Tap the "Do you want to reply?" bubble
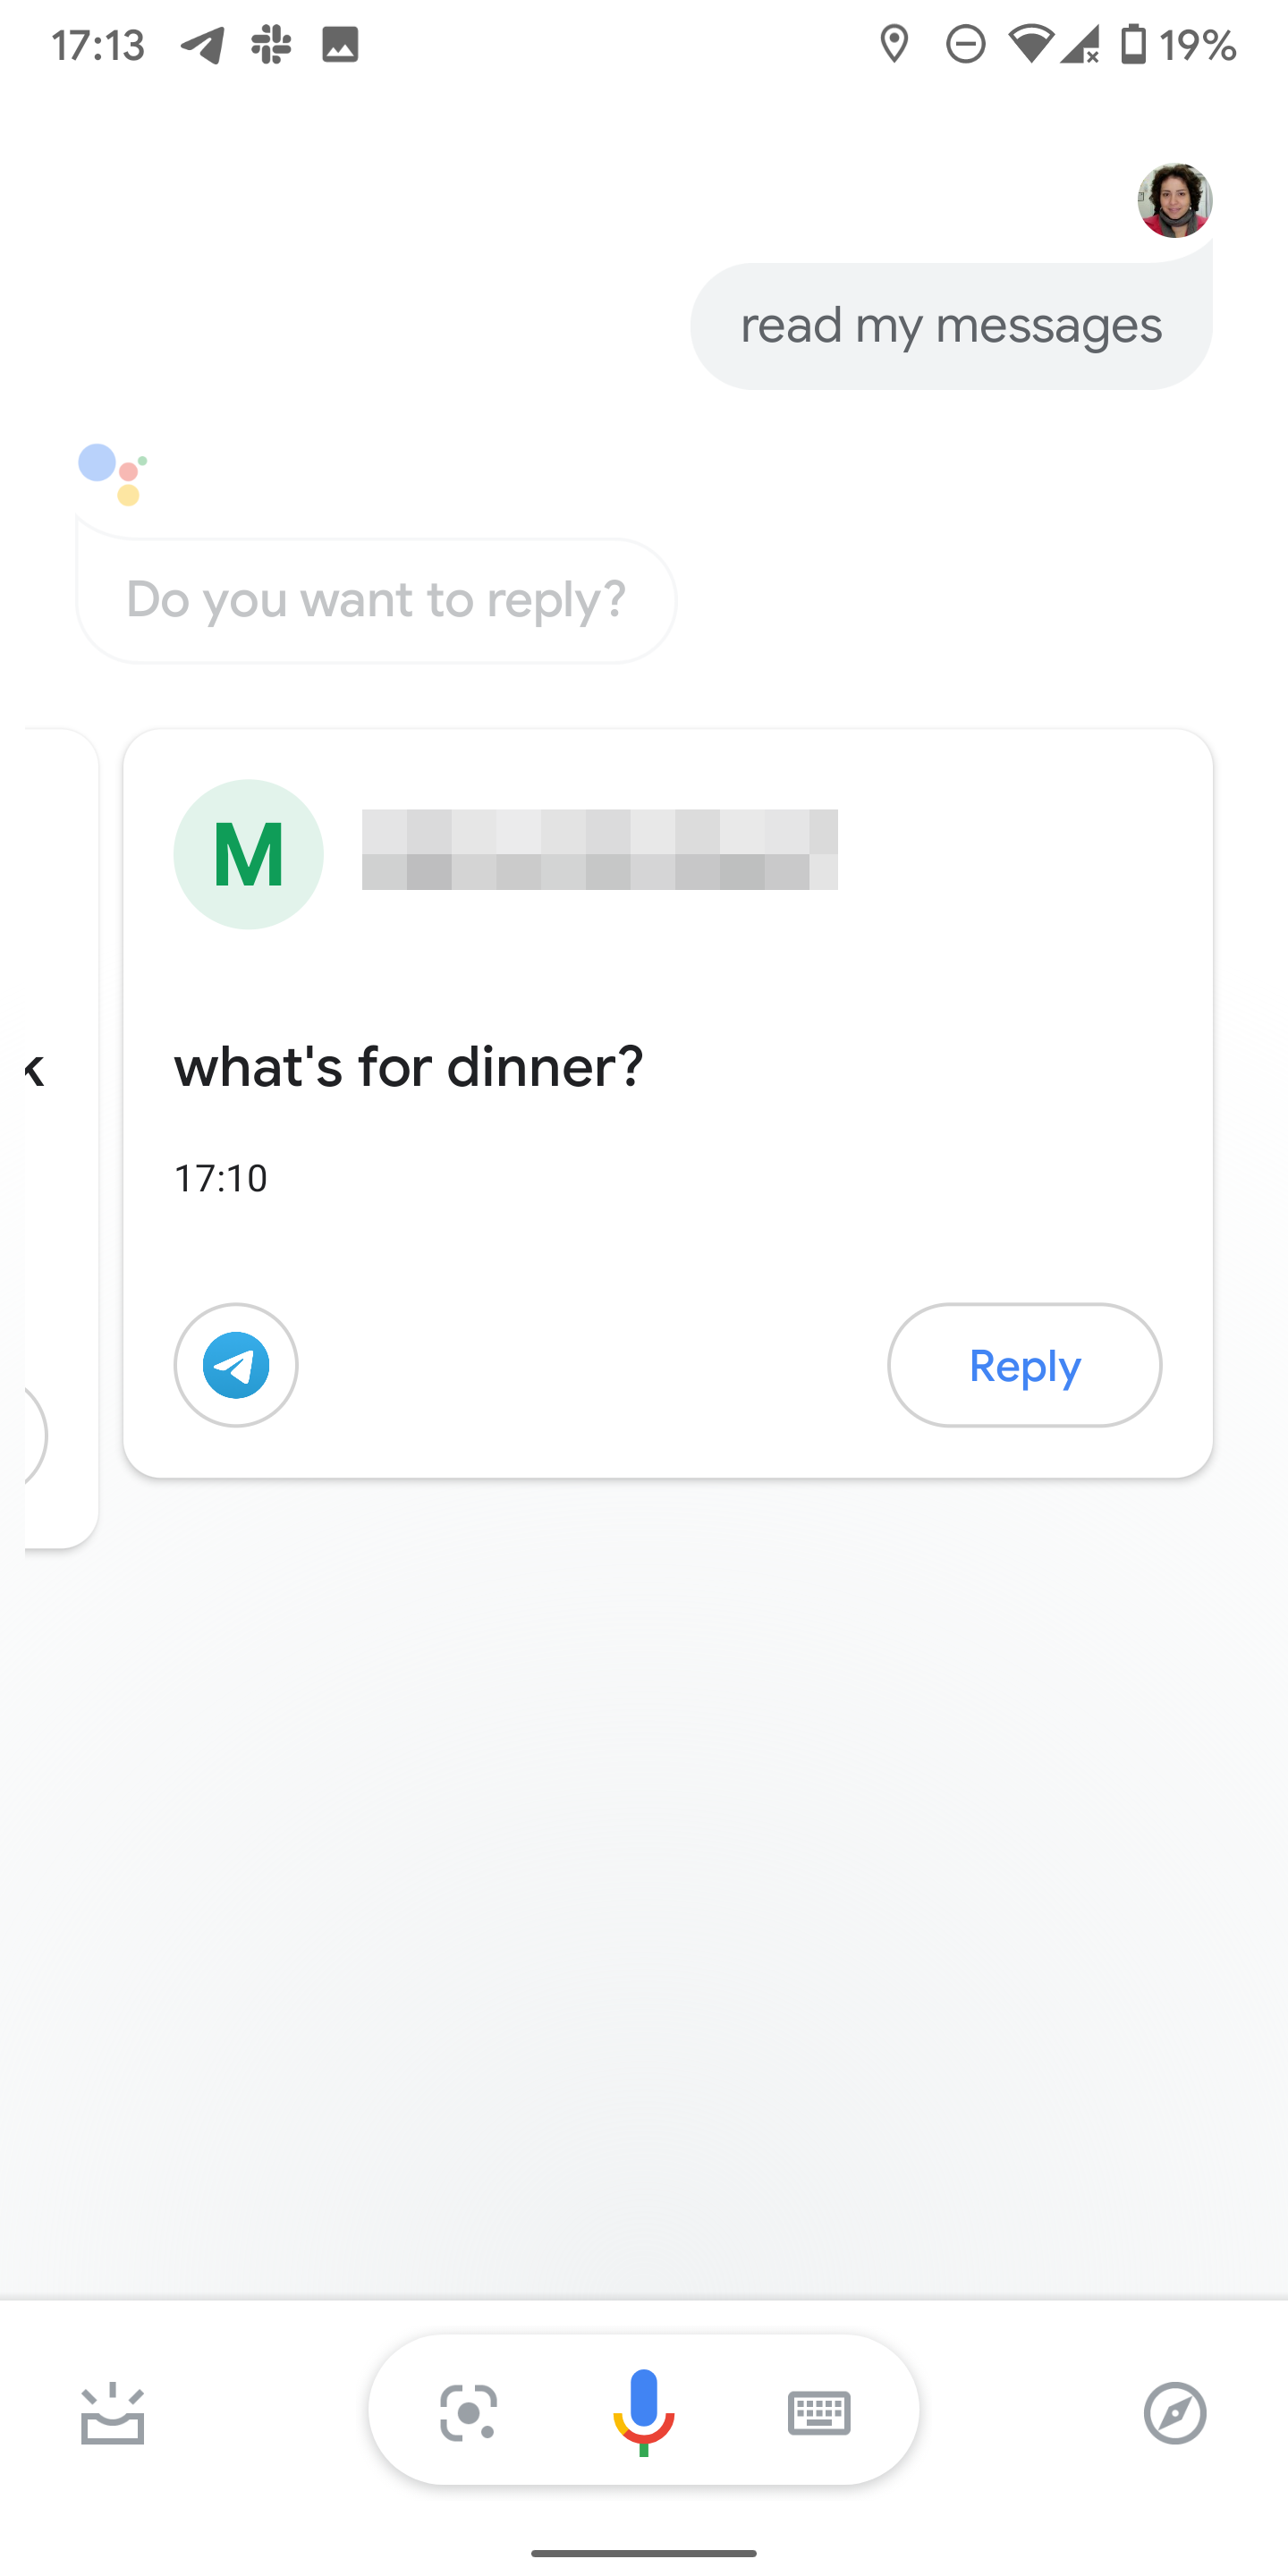Image resolution: width=1288 pixels, height=2576 pixels. click(376, 600)
